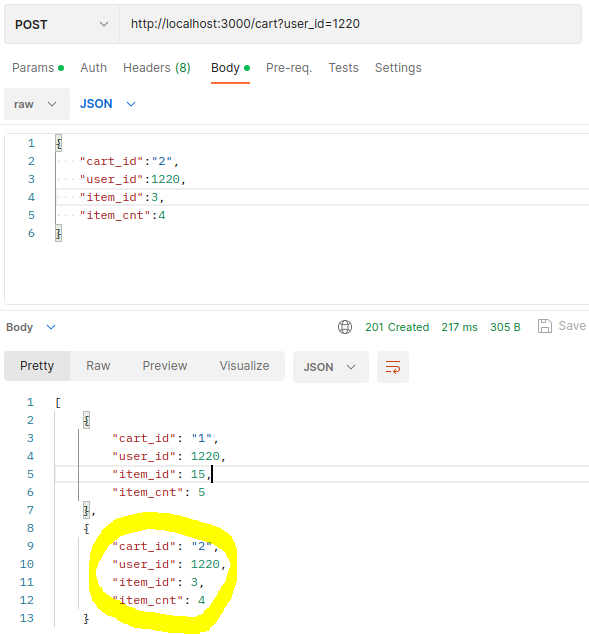
Task: Open the Headers (8) tab
Action: [x=157, y=68]
